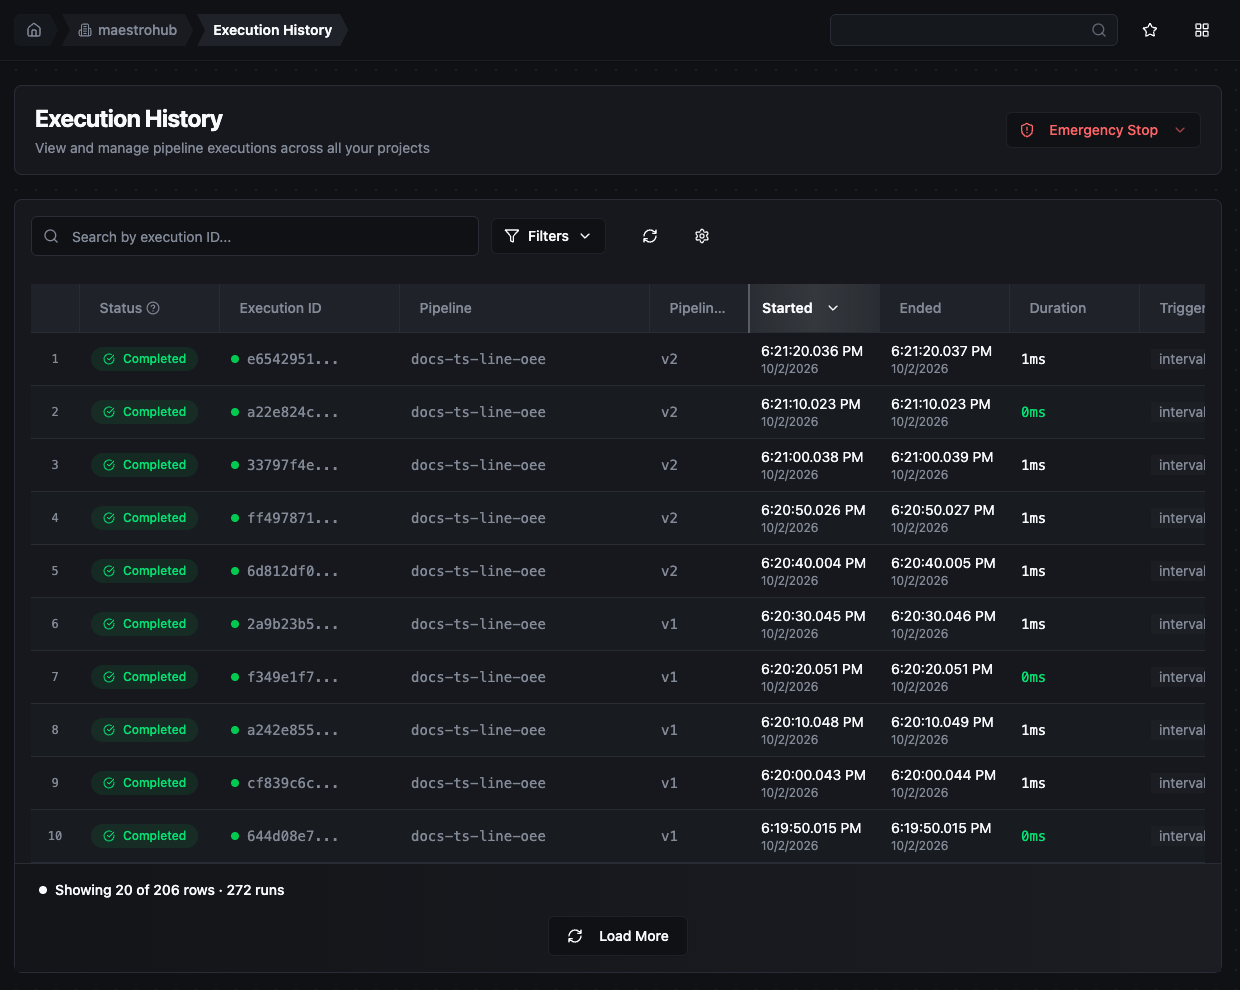Screen dimensions: 1240x990
Task: Click the Completed badge in row 8
Action: click(144, 730)
